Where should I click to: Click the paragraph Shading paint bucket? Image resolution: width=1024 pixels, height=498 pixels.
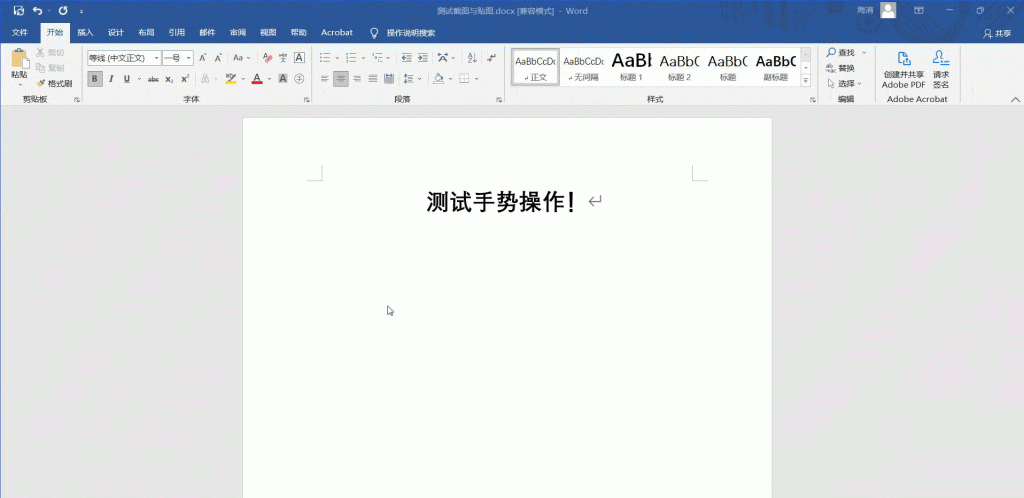coord(438,79)
